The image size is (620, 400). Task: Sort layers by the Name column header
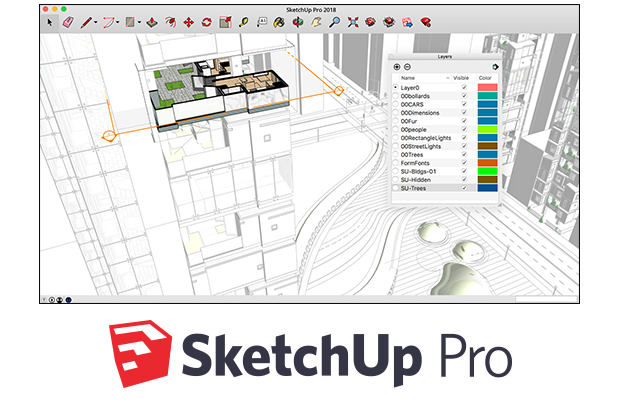click(408, 77)
